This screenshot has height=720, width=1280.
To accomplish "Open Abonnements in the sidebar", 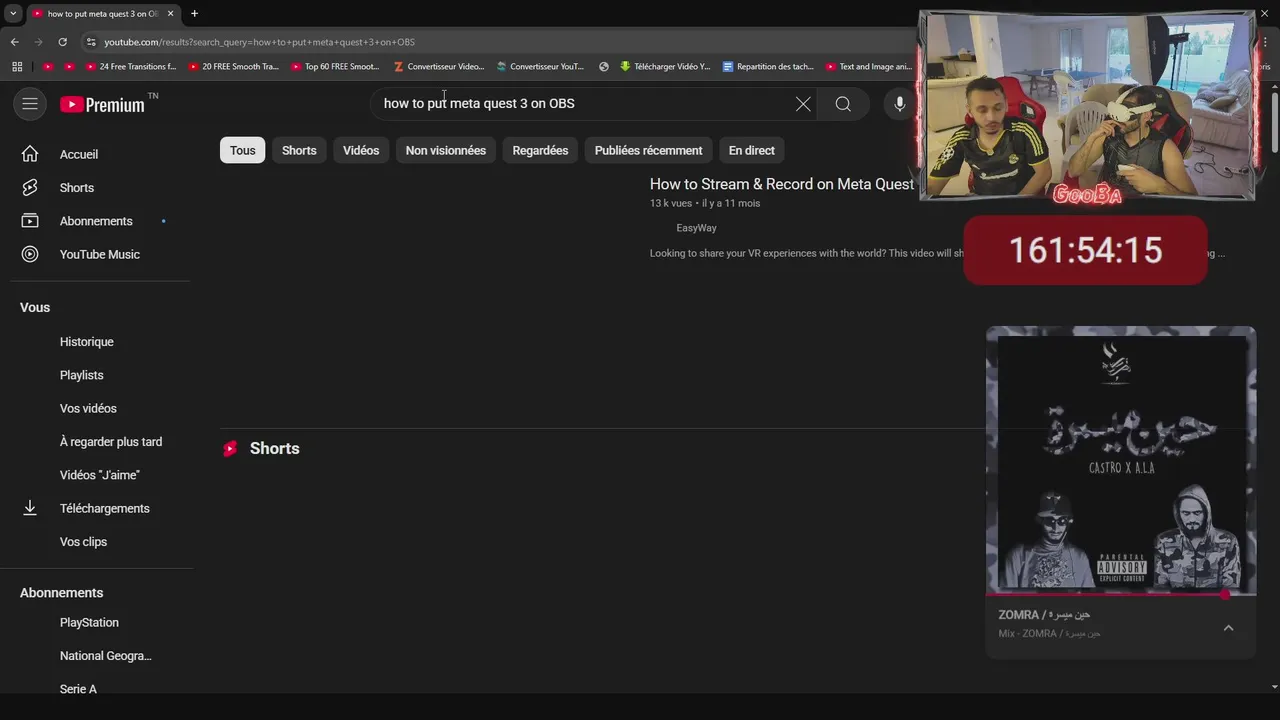I will click(96, 221).
